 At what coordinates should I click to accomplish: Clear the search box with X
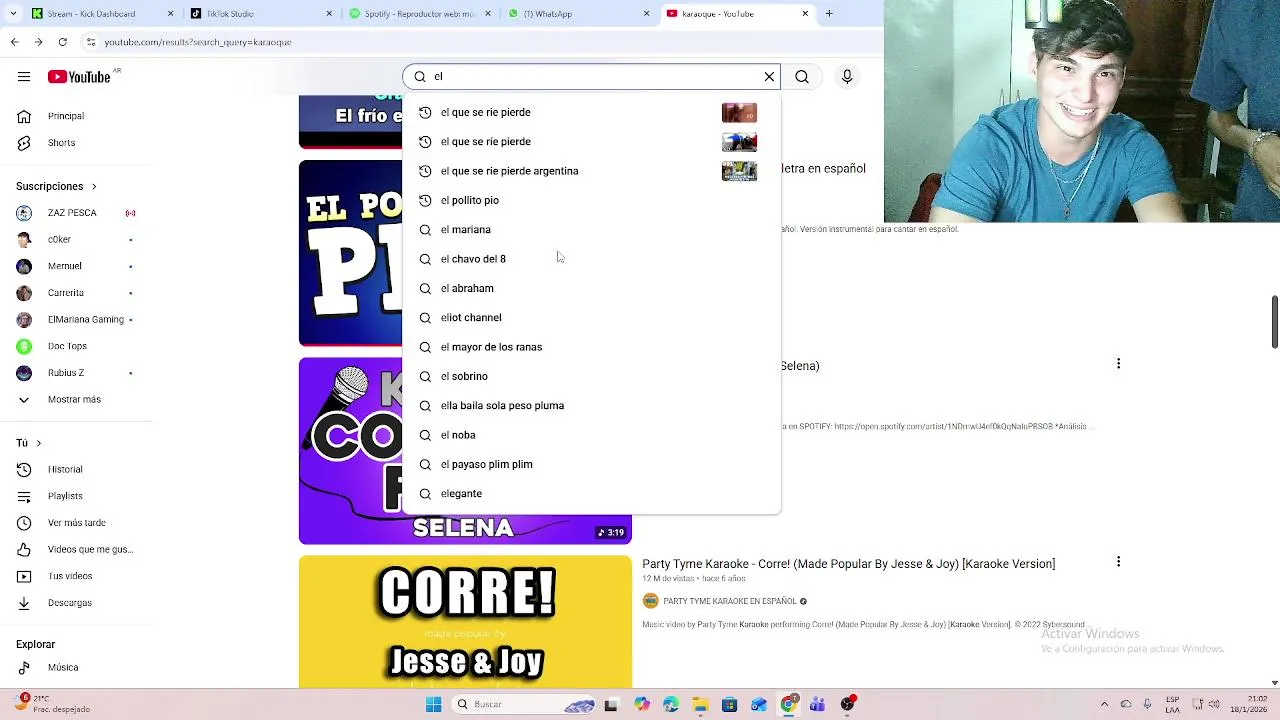tap(769, 77)
